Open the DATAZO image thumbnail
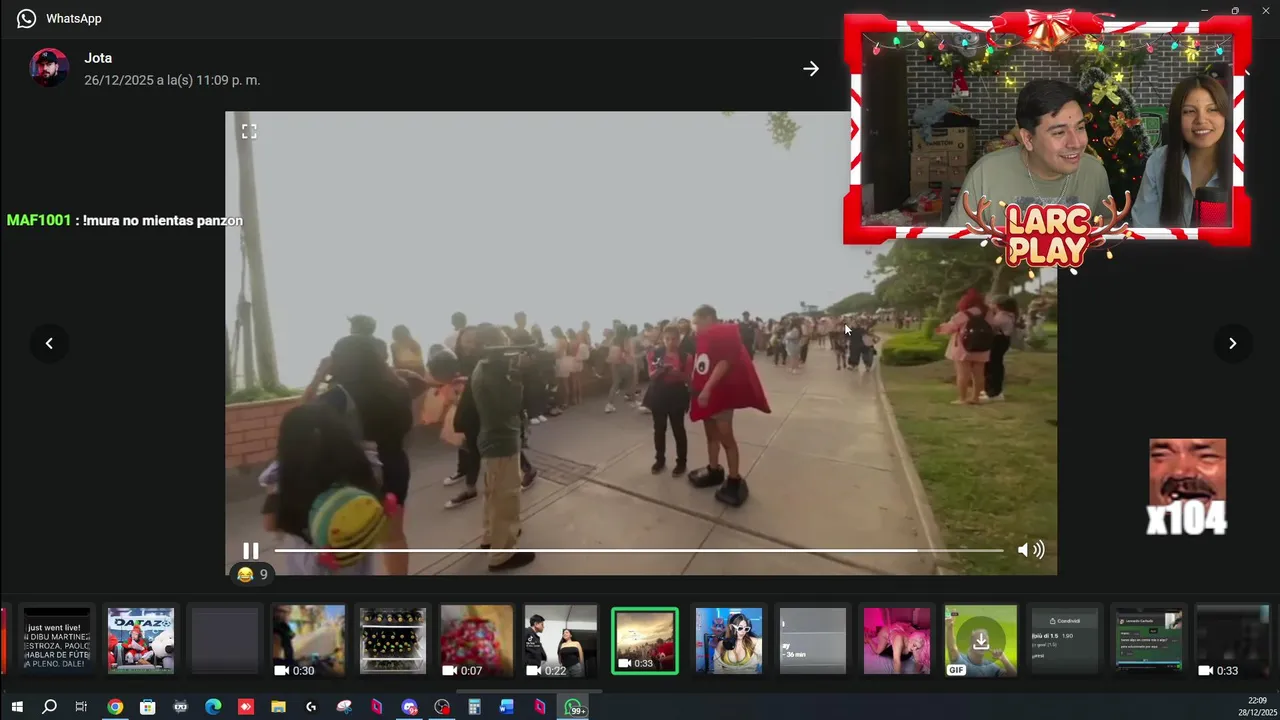The height and width of the screenshot is (720, 1280). click(141, 641)
